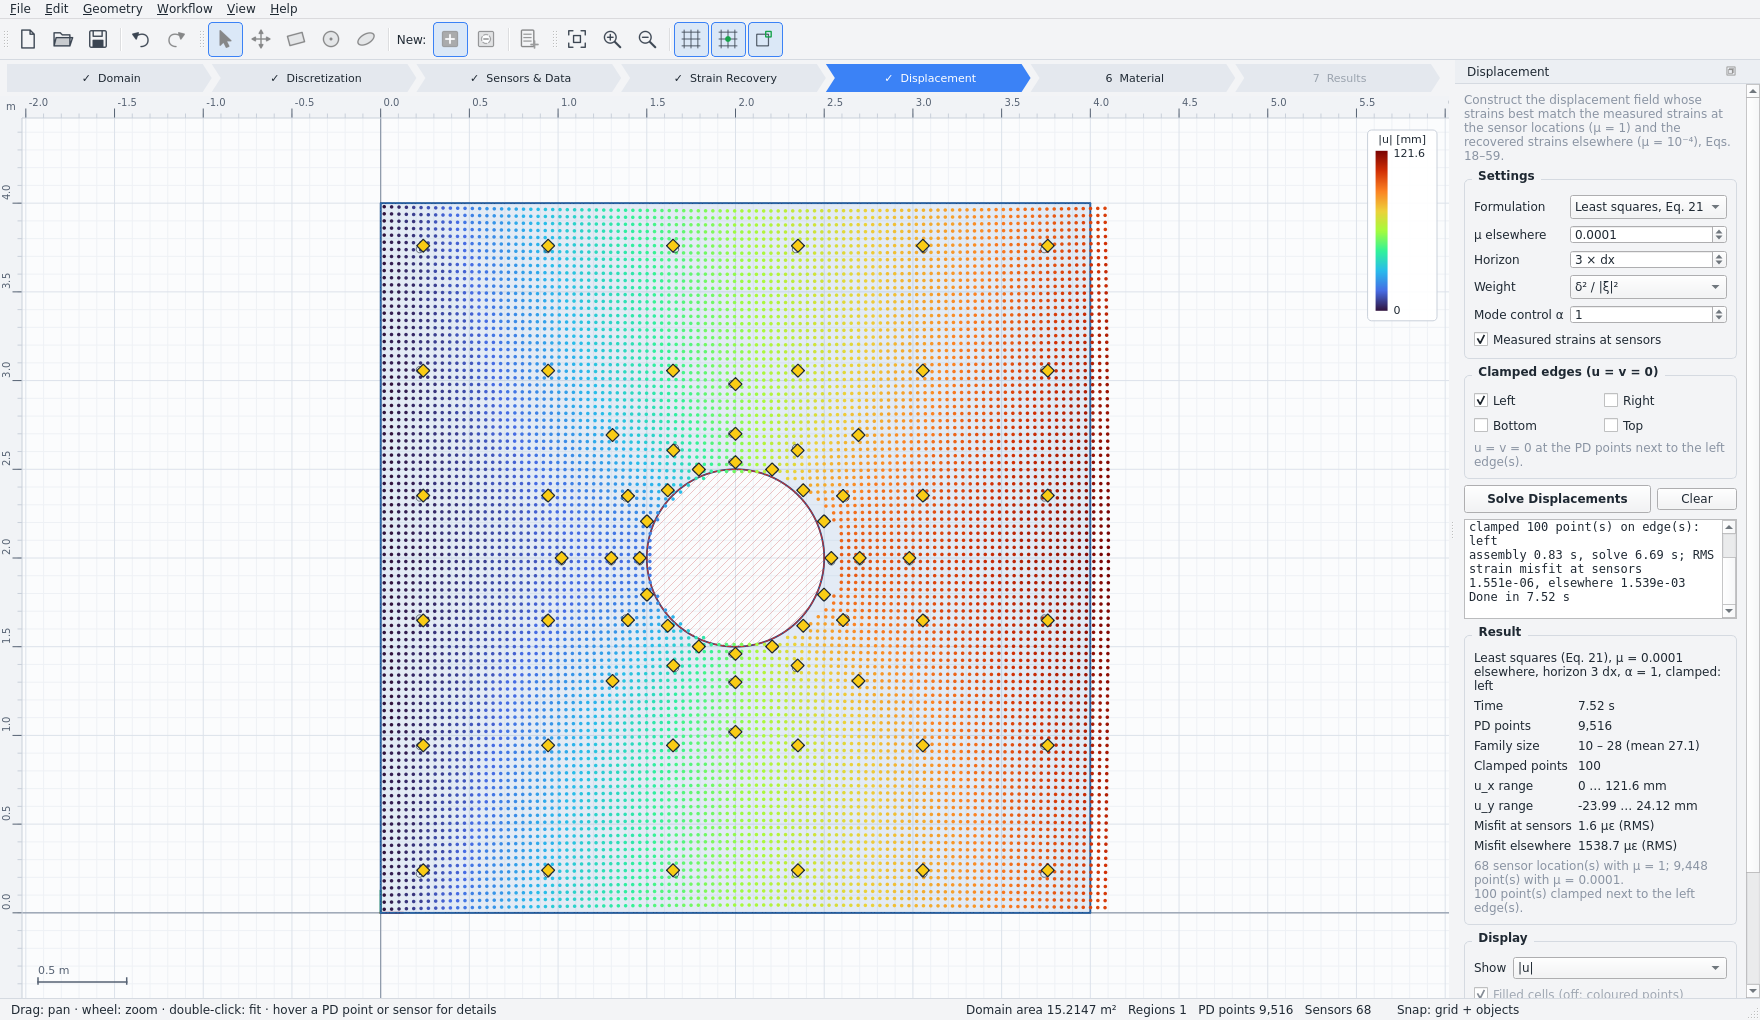Click the sensor marker at the circle's top
Screen dimensions: 1760x1020
click(x=735, y=462)
